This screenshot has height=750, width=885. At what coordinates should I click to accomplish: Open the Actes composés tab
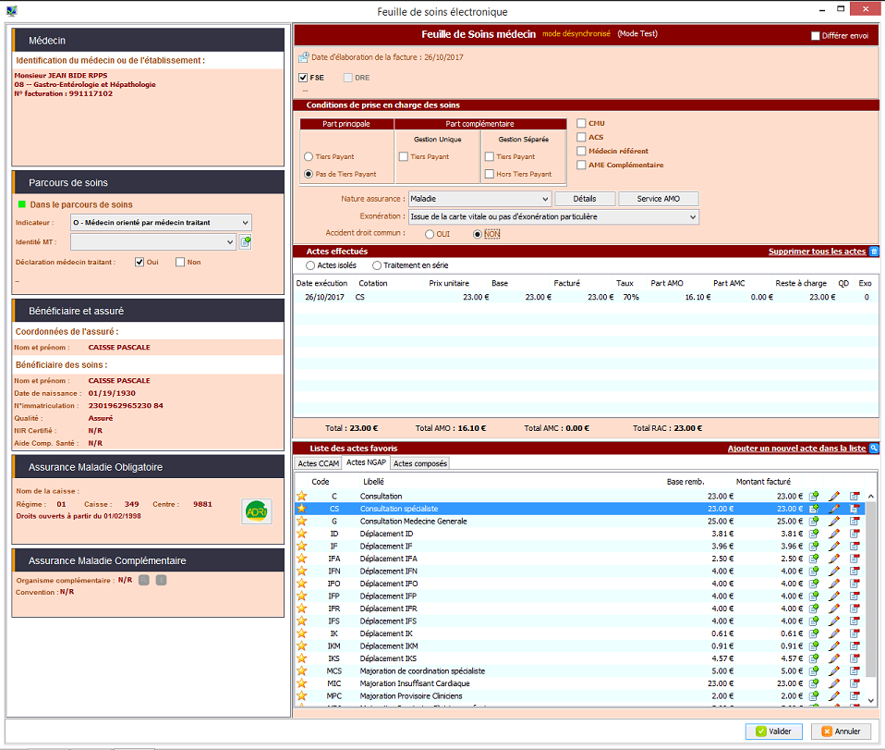click(420, 464)
